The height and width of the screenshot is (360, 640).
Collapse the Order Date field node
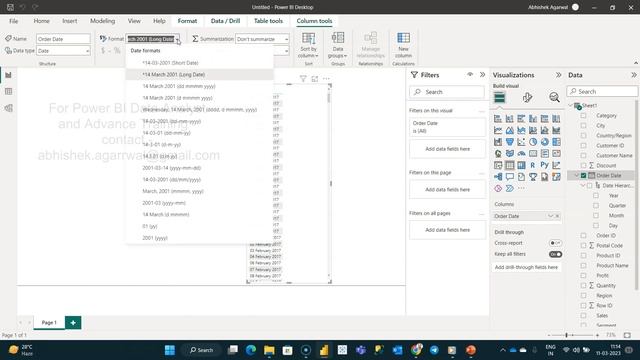[577, 176]
